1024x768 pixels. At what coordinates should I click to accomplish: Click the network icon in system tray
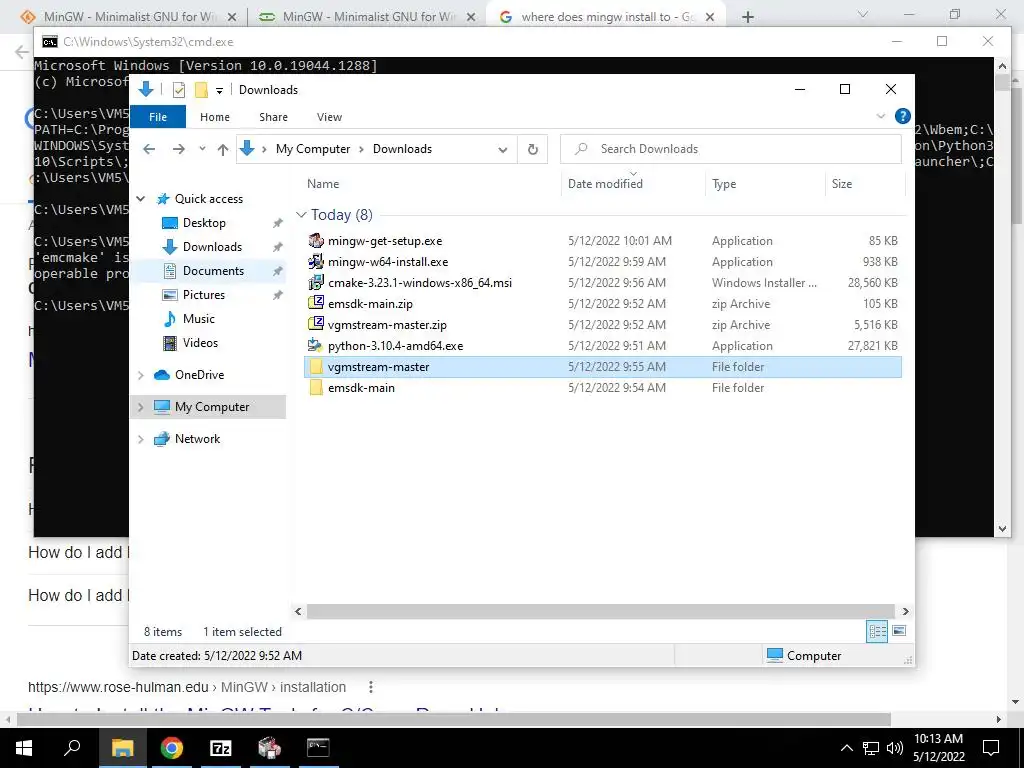(871, 748)
